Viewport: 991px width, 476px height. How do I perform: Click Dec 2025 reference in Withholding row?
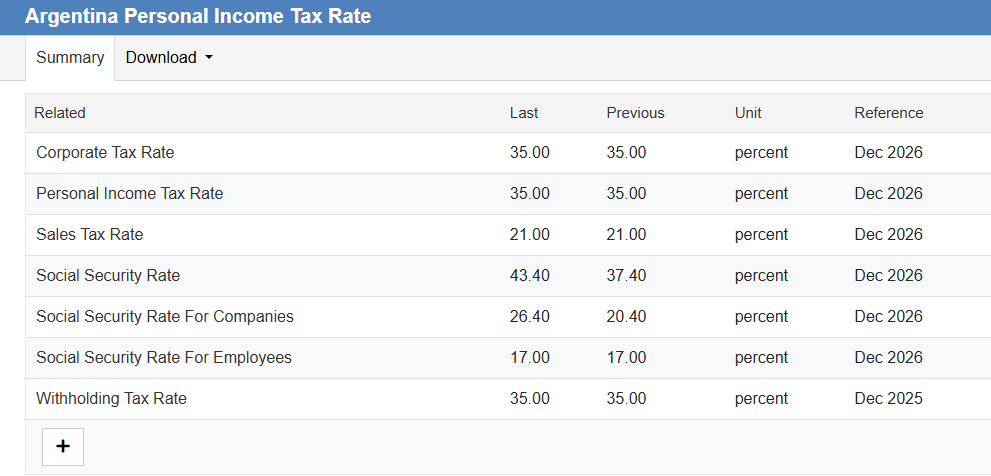[x=889, y=398]
